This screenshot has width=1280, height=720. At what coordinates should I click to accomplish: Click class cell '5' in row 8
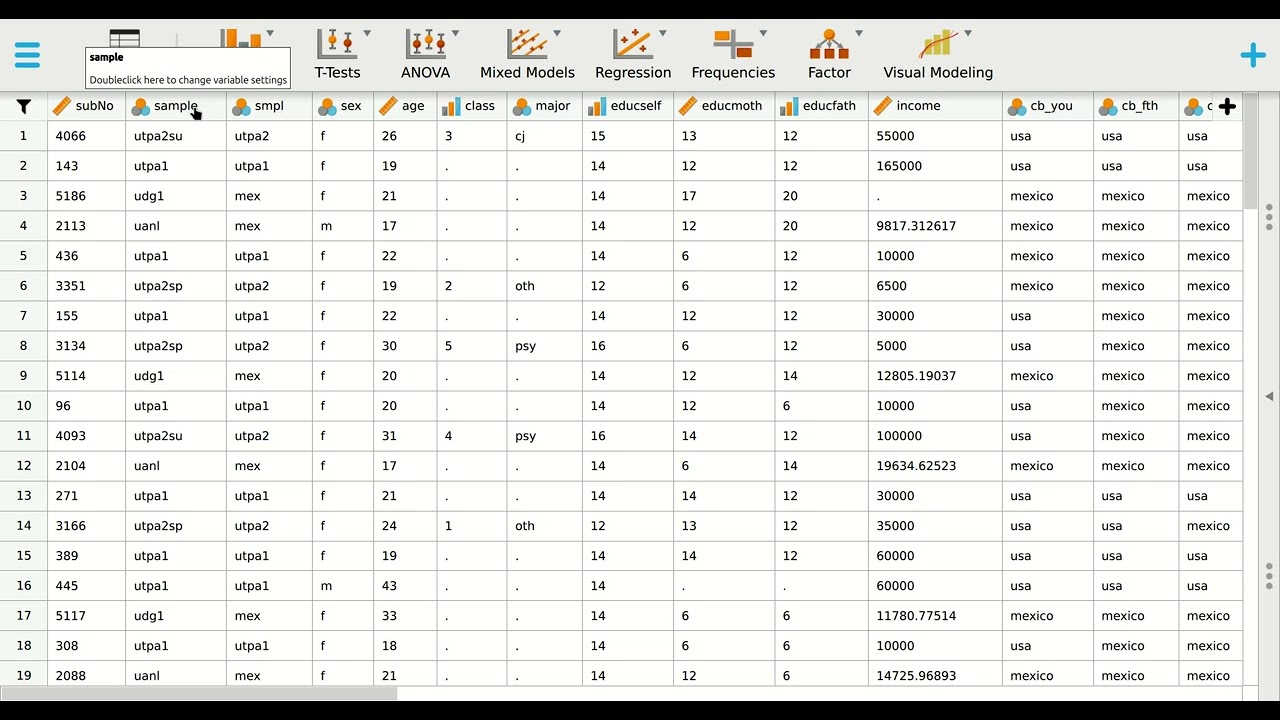pyautogui.click(x=472, y=346)
